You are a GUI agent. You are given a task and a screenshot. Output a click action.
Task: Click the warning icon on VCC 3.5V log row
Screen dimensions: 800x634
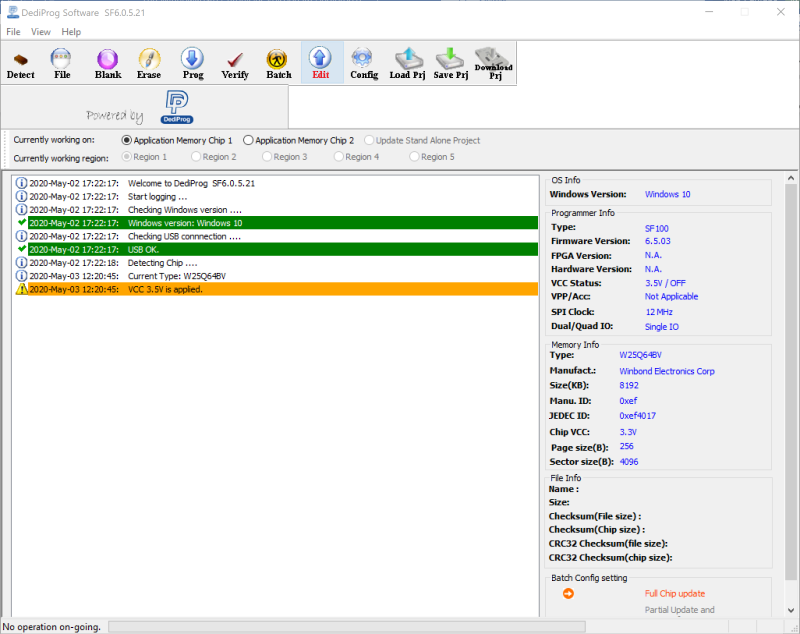tap(21, 289)
